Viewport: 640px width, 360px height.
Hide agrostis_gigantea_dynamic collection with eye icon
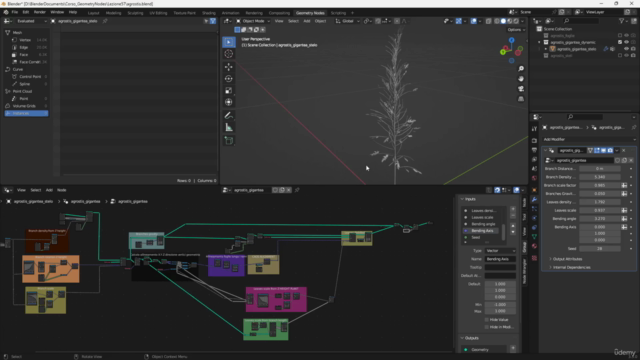point(627,42)
